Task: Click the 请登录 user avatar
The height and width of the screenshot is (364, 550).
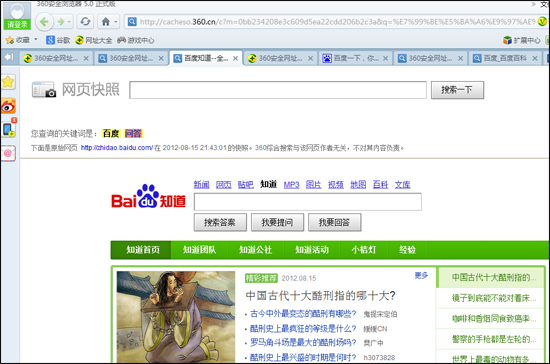Action: 17,15
